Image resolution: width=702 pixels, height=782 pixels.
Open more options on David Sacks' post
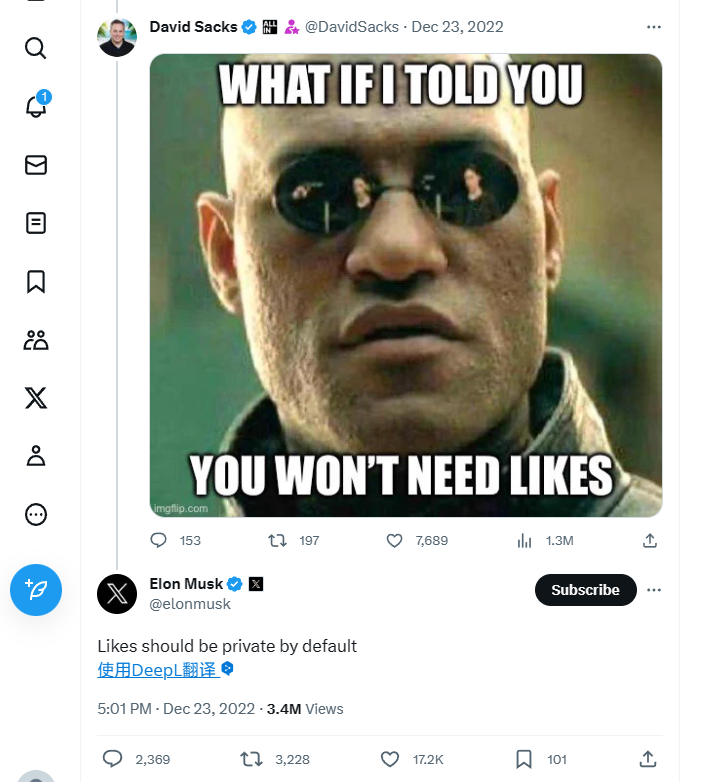[x=654, y=27]
